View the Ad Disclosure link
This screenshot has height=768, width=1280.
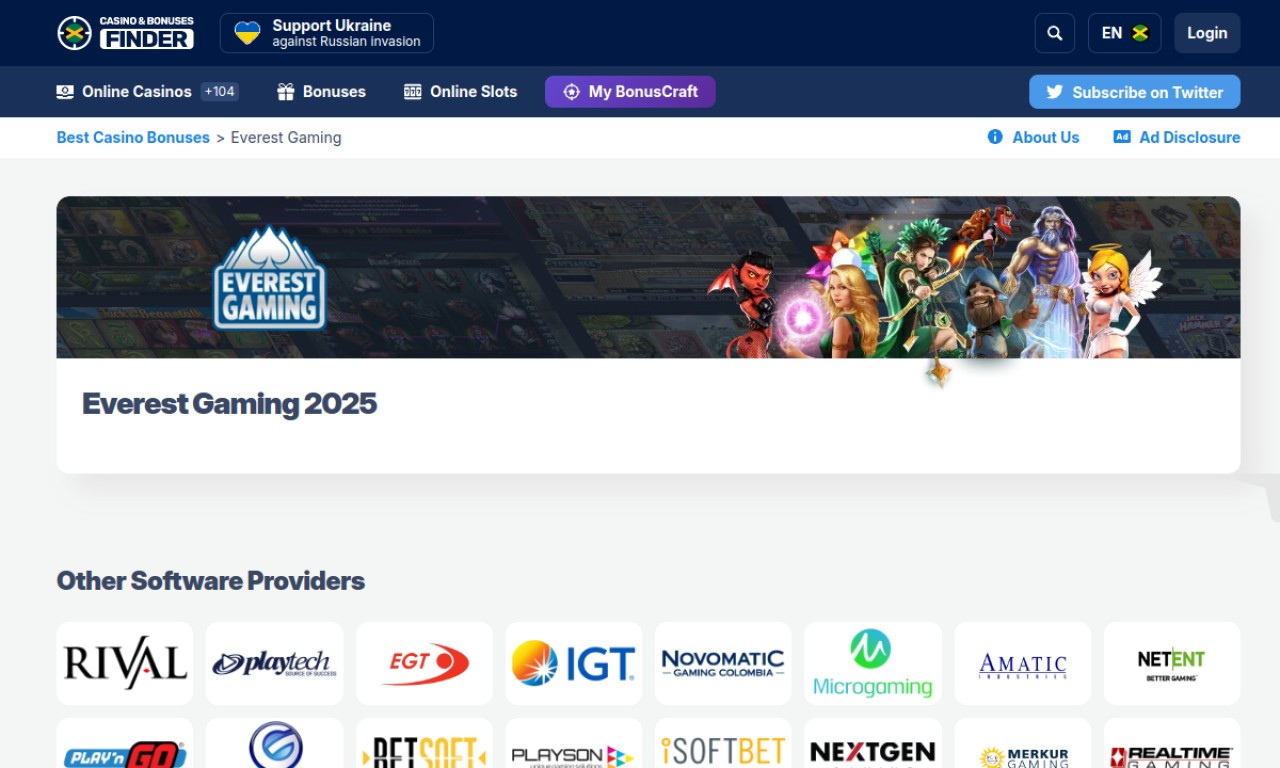click(1177, 138)
